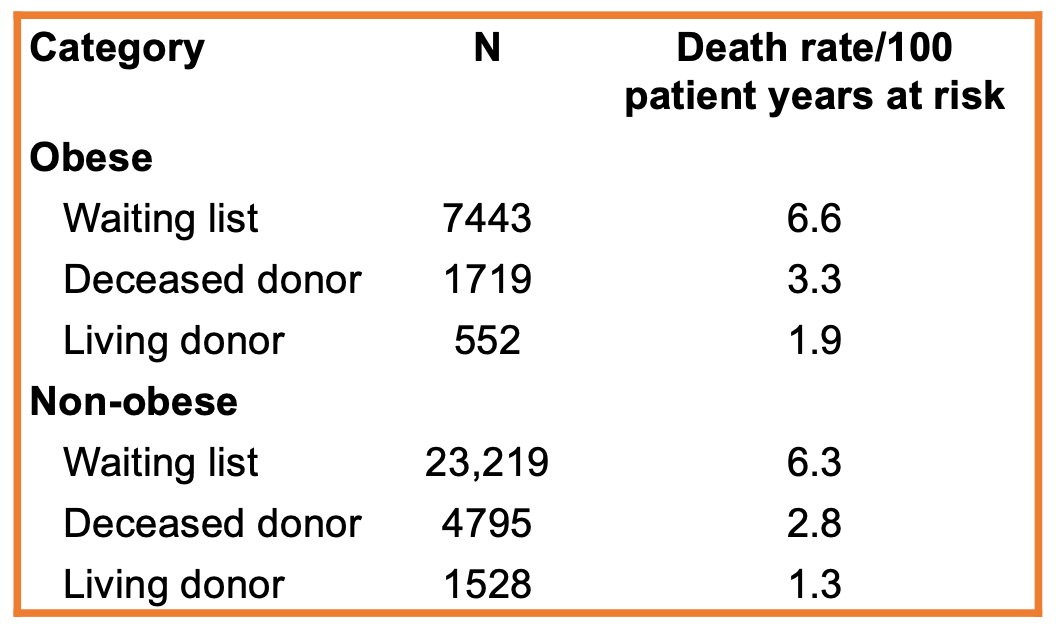This screenshot has width=1056, height=628.
Task: Select the 1528 count cell
Action: (487, 585)
